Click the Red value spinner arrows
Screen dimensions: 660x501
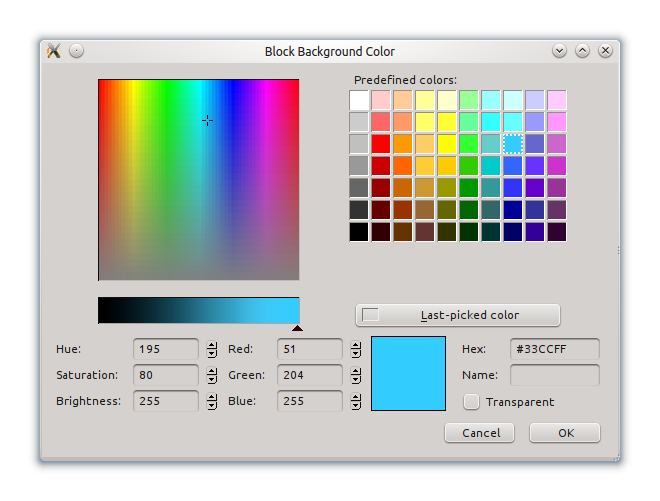(x=355, y=349)
